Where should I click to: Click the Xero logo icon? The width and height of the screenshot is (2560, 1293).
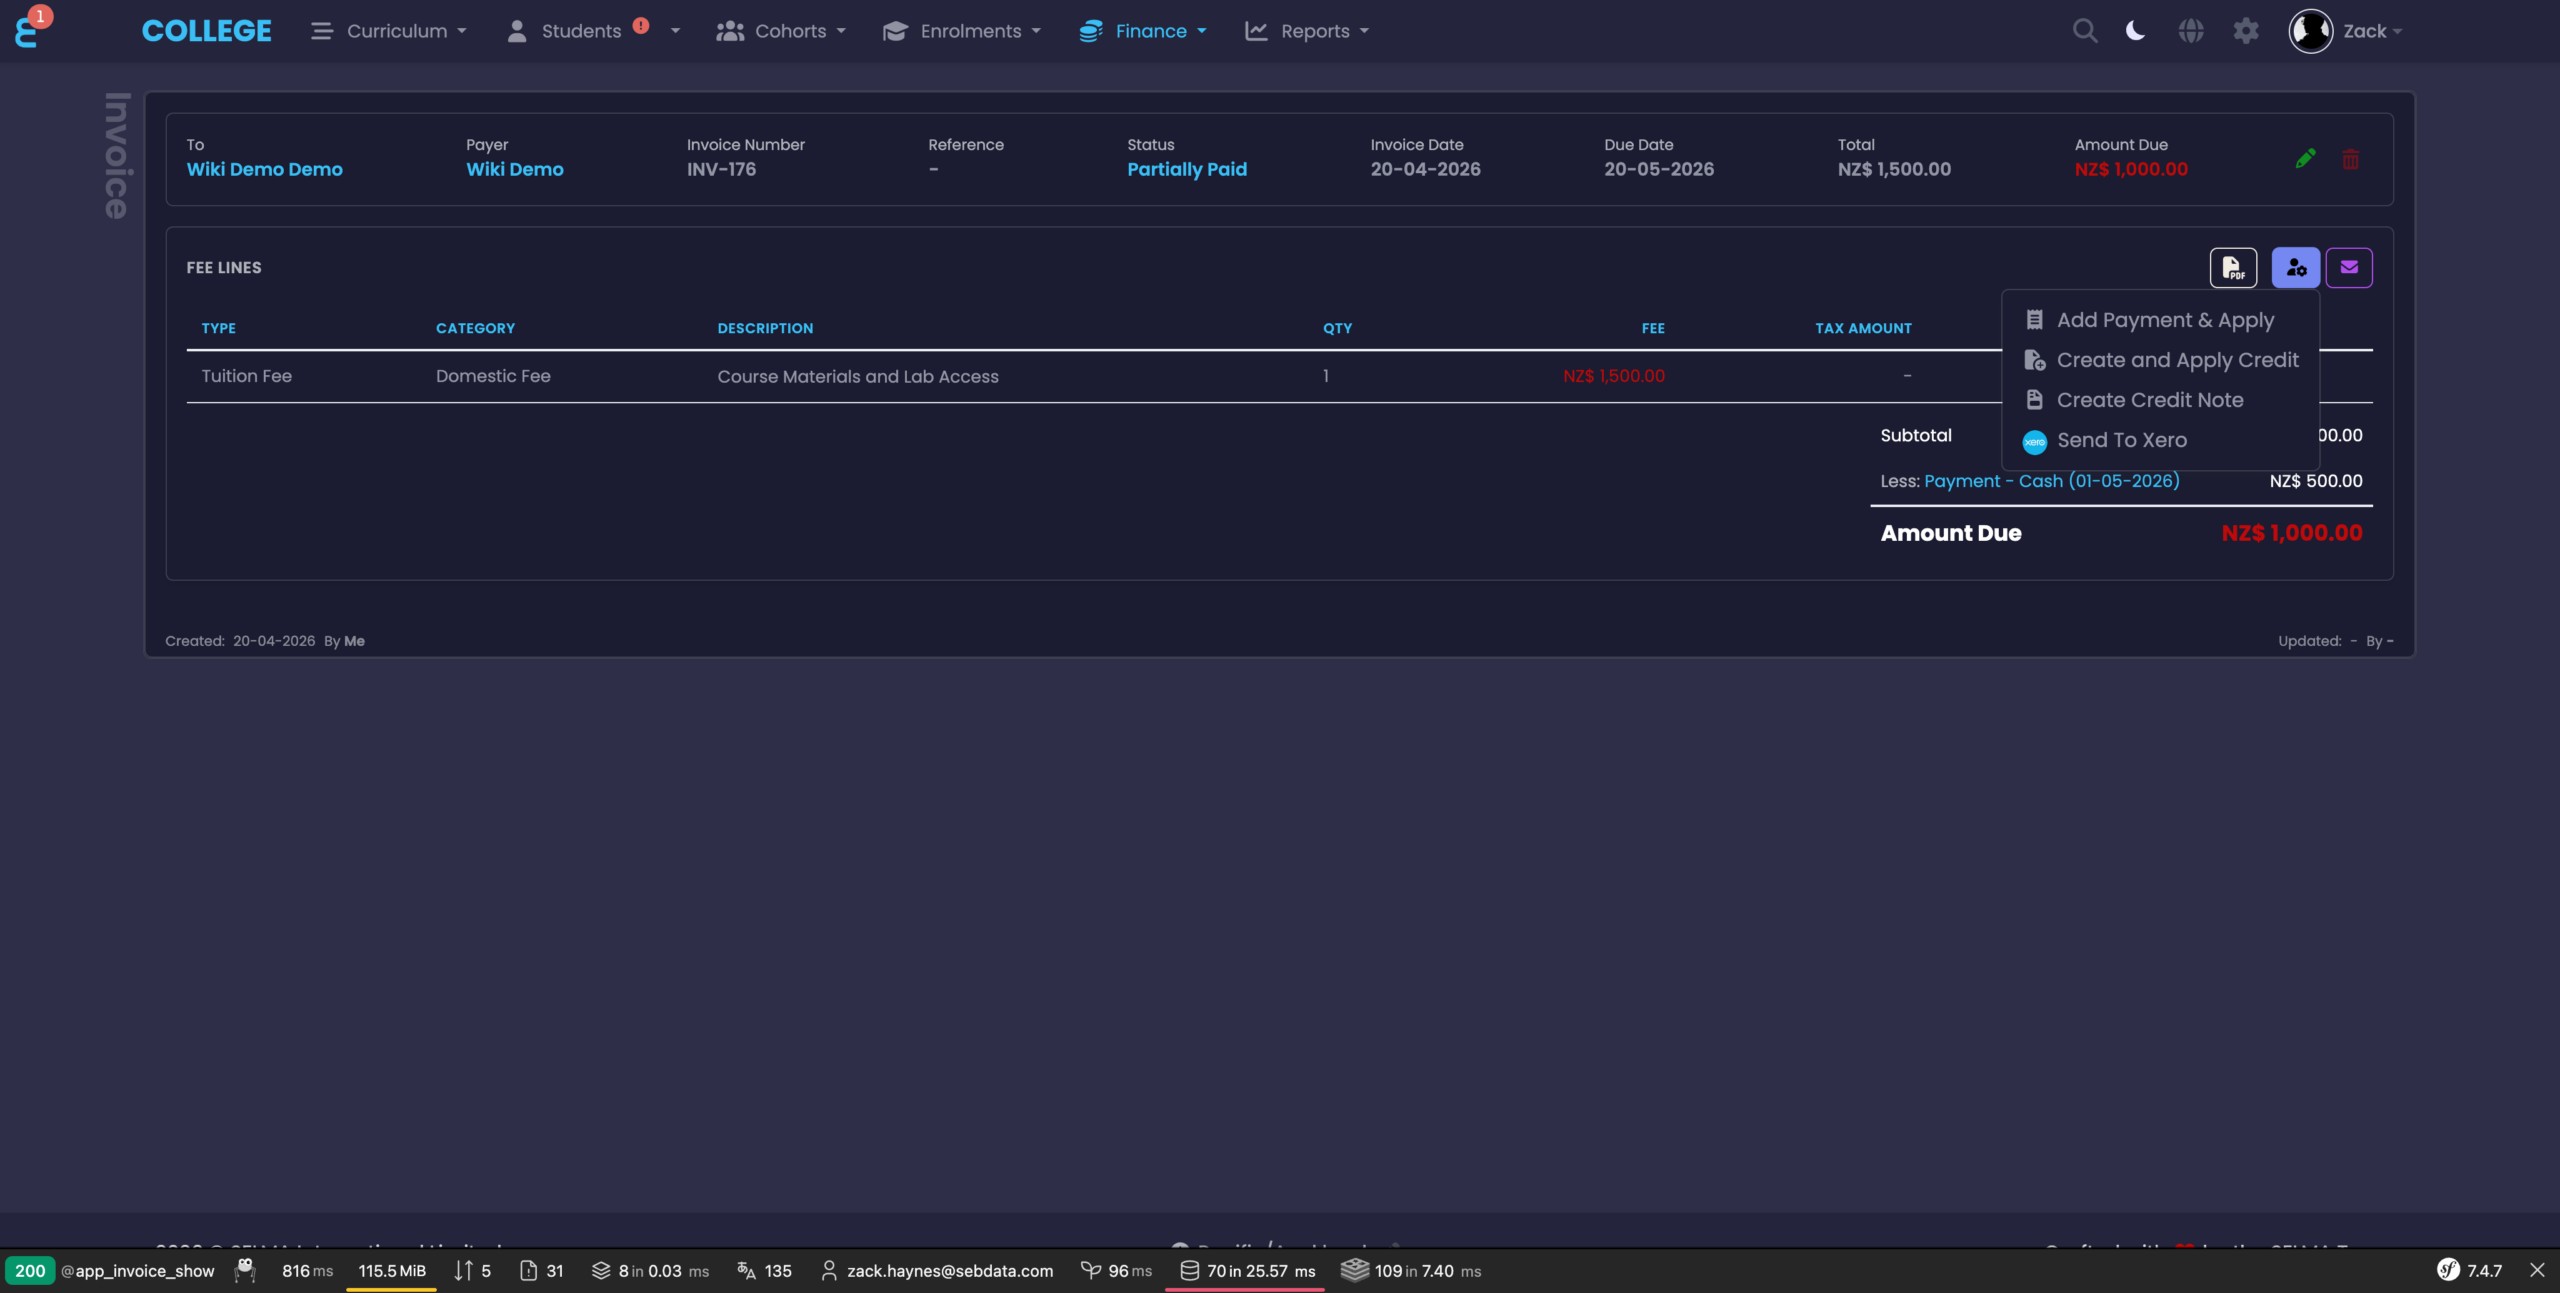pos(2034,441)
